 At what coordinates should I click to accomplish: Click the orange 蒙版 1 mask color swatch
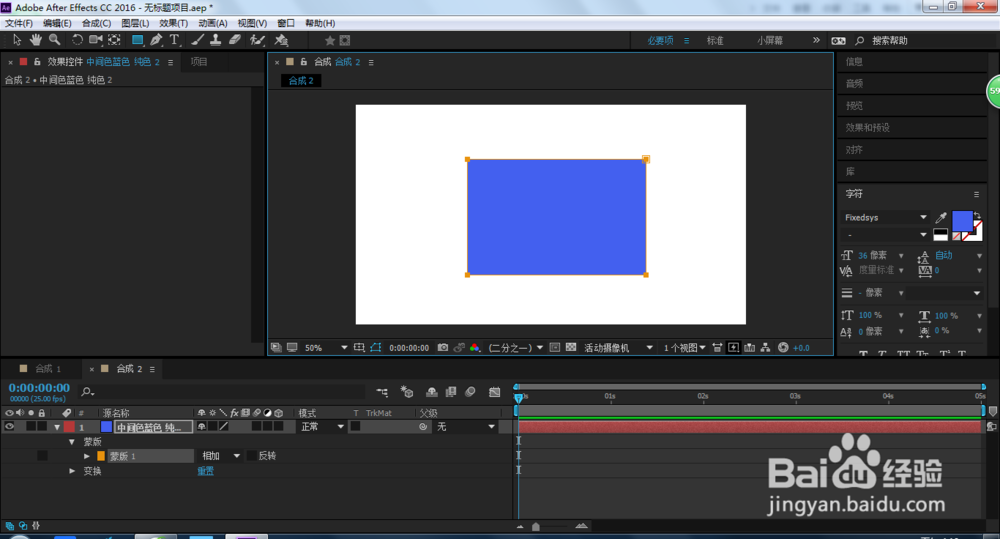(101, 455)
